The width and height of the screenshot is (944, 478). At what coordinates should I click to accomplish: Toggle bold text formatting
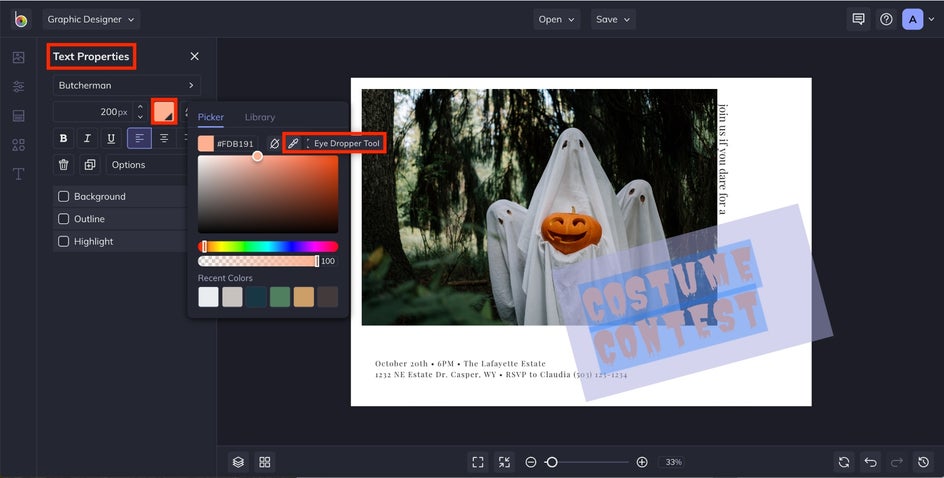coord(64,138)
